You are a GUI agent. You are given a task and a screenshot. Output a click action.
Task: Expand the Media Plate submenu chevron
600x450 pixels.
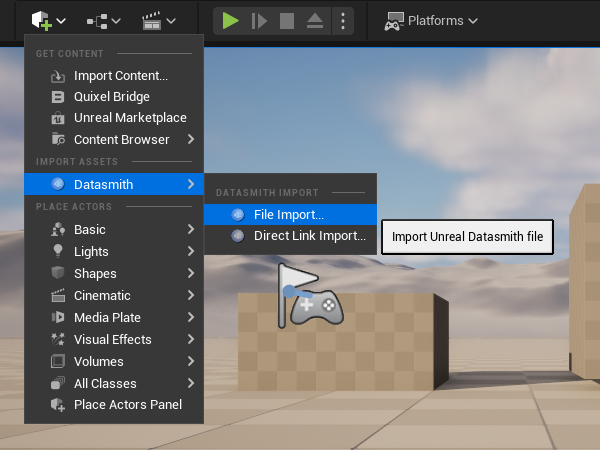[191, 317]
